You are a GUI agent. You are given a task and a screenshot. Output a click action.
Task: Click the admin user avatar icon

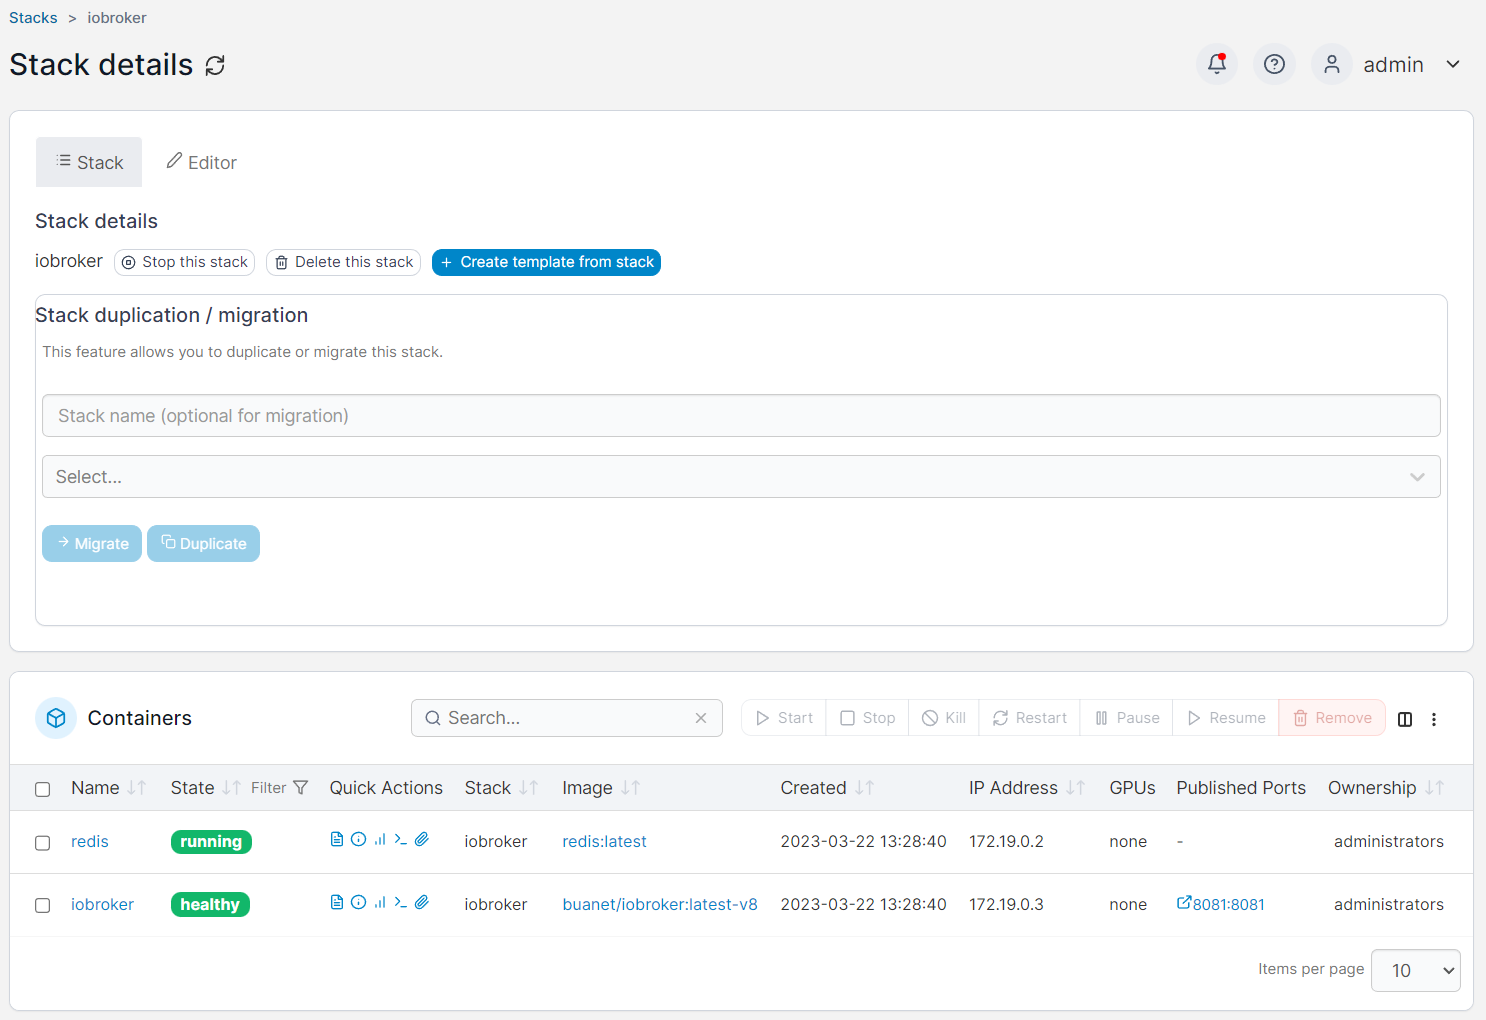point(1332,64)
